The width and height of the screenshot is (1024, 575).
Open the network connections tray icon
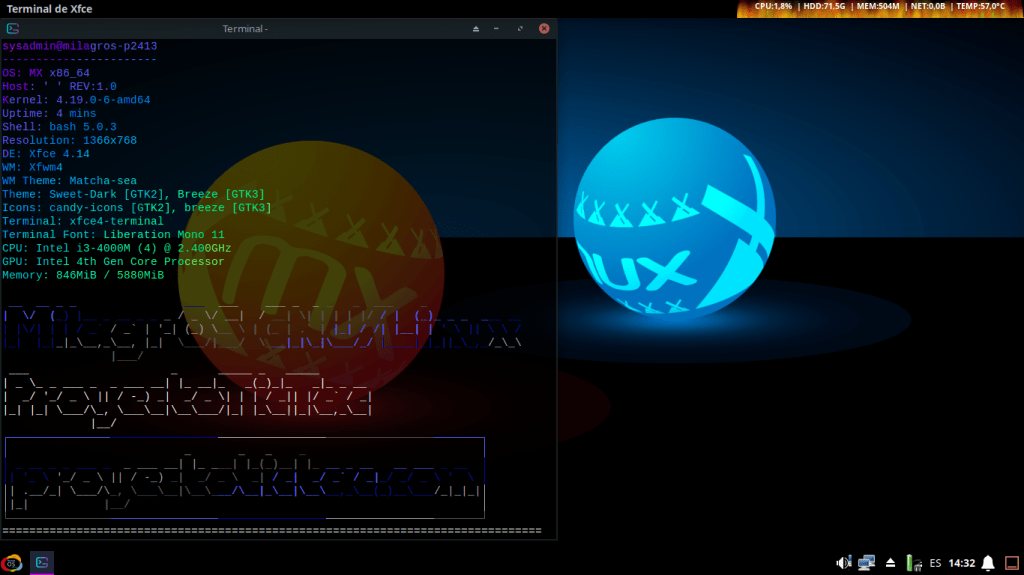tap(866, 563)
